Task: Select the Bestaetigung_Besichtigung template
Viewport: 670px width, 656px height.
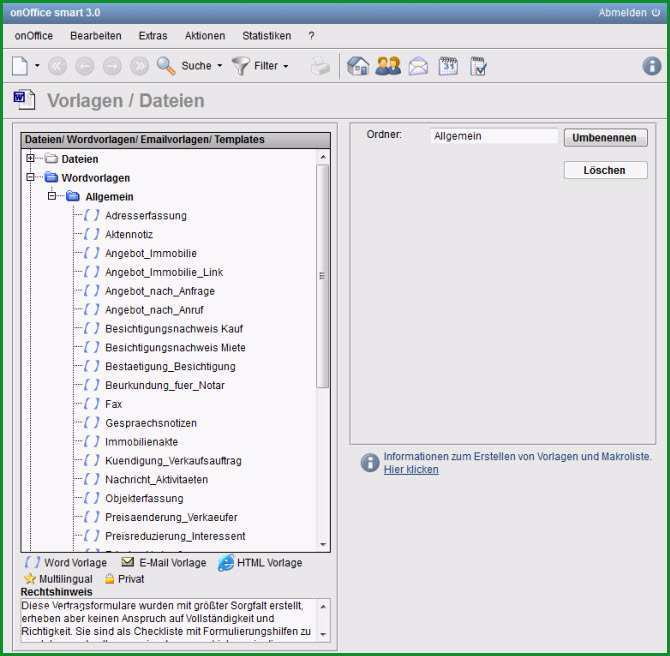Action: (170, 366)
